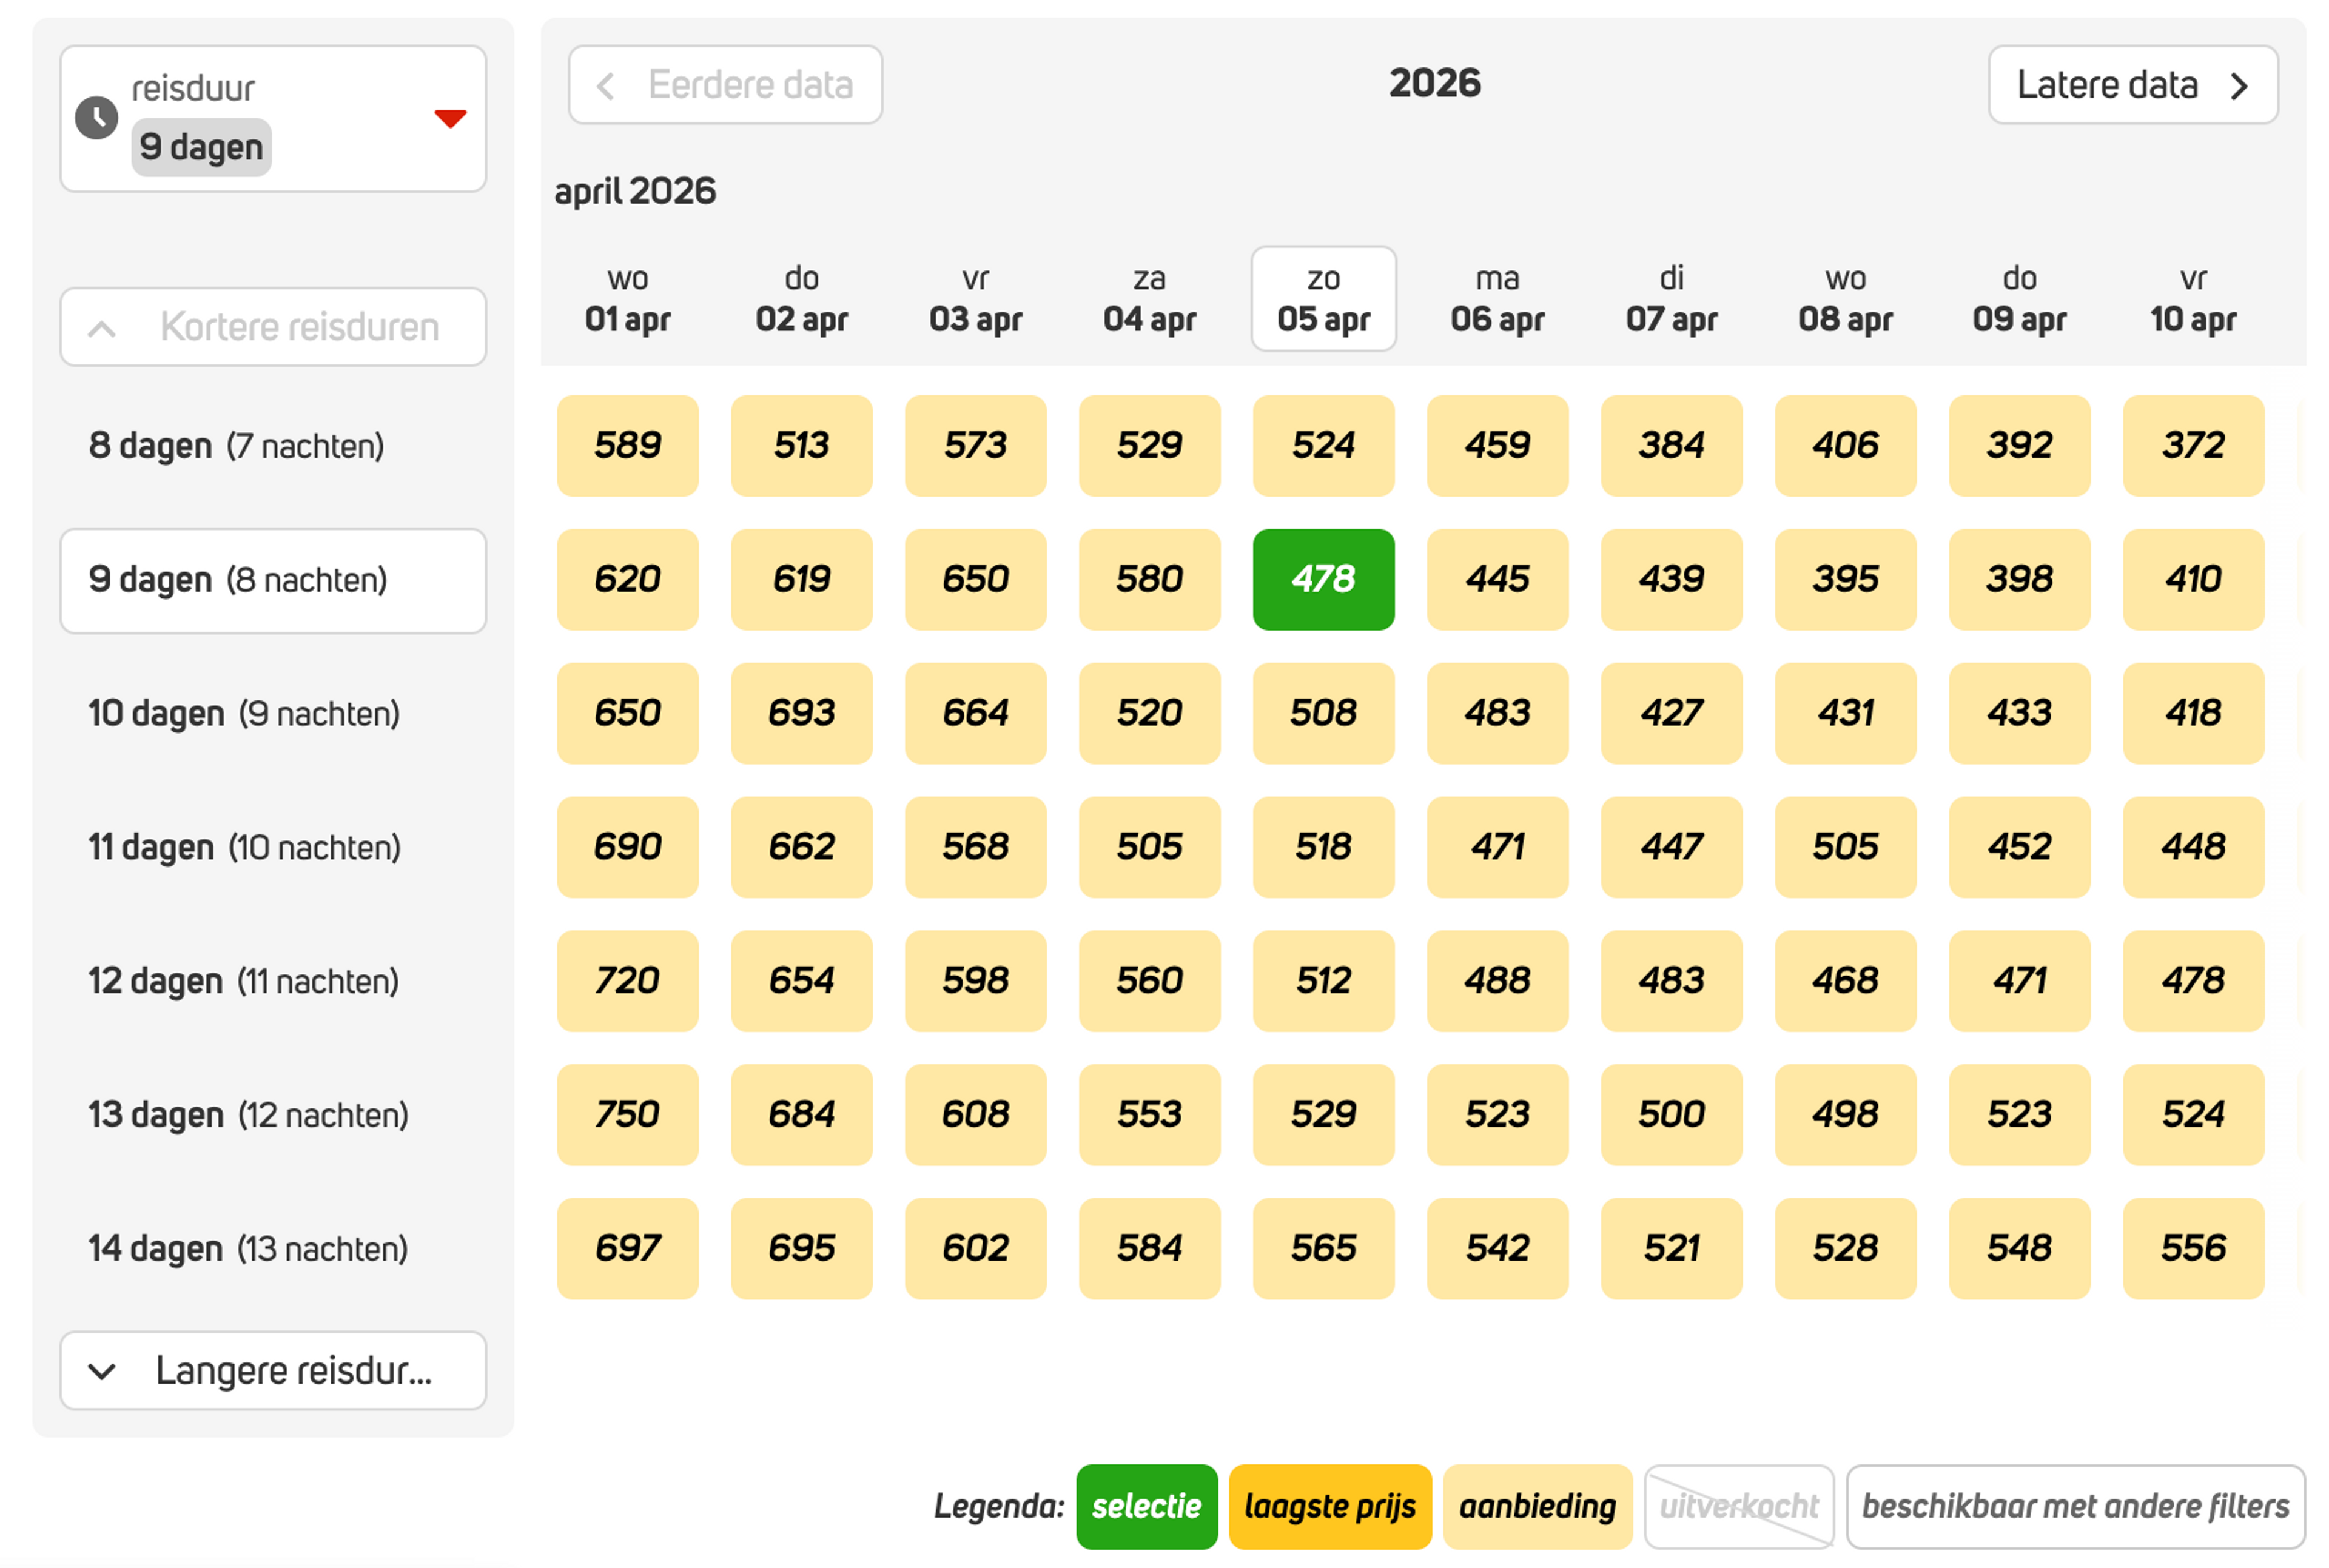This screenshot has width=2329, height=1568.
Task: Choose the 14 dagen (13 nachten) duration
Action: (248, 1249)
